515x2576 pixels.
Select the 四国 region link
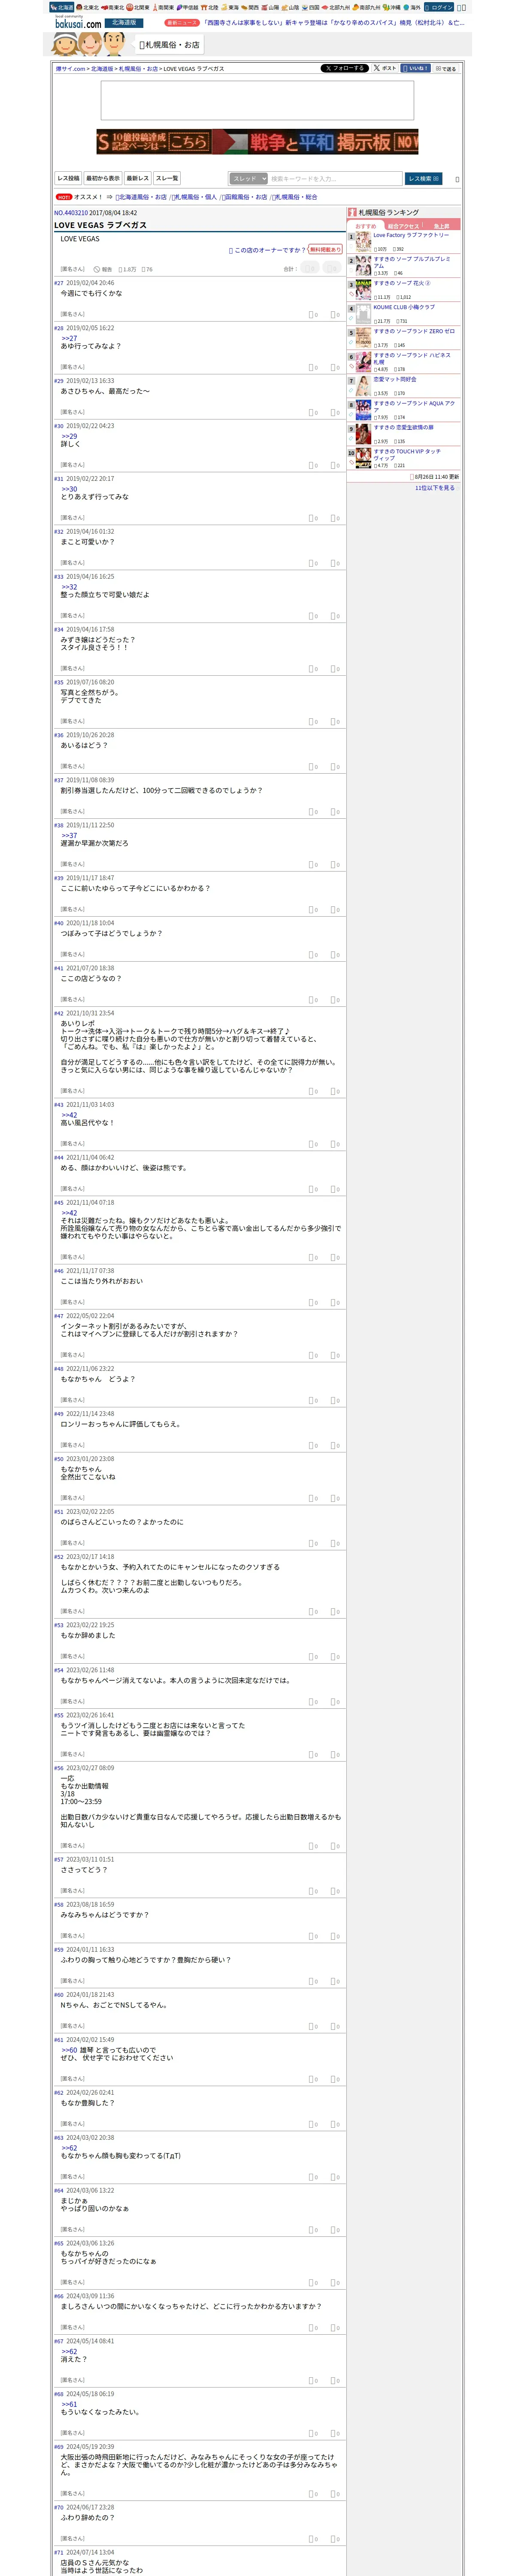pyautogui.click(x=311, y=7)
